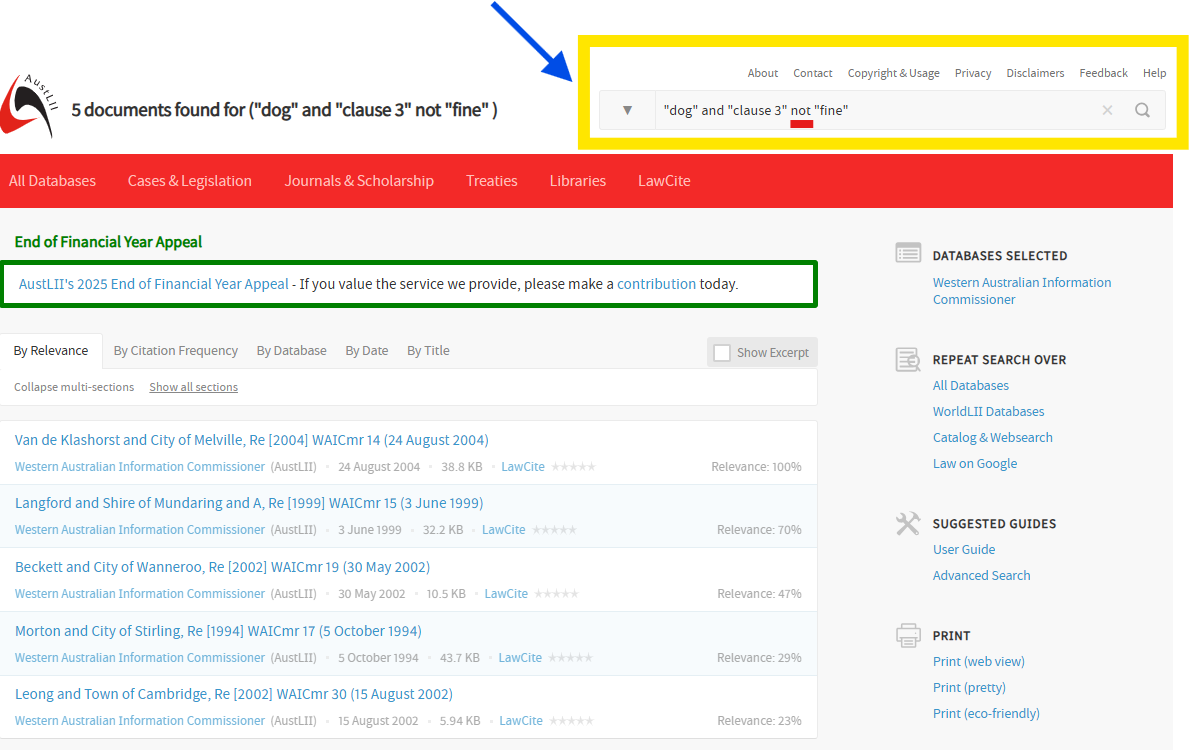Click the Databases Selected list icon
Screen dimensions: 1190x750
908,254
